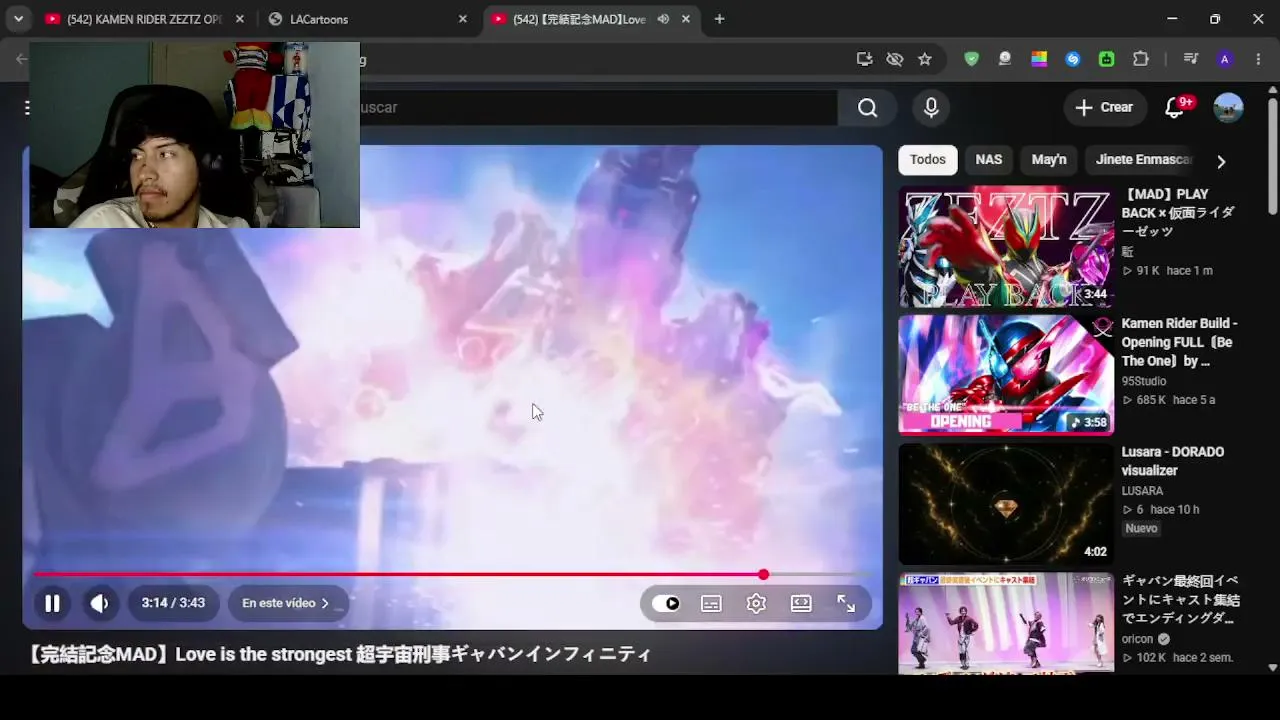Select the May'n filter chip
Image resolution: width=1280 pixels, height=720 pixels.
pyautogui.click(x=1049, y=160)
